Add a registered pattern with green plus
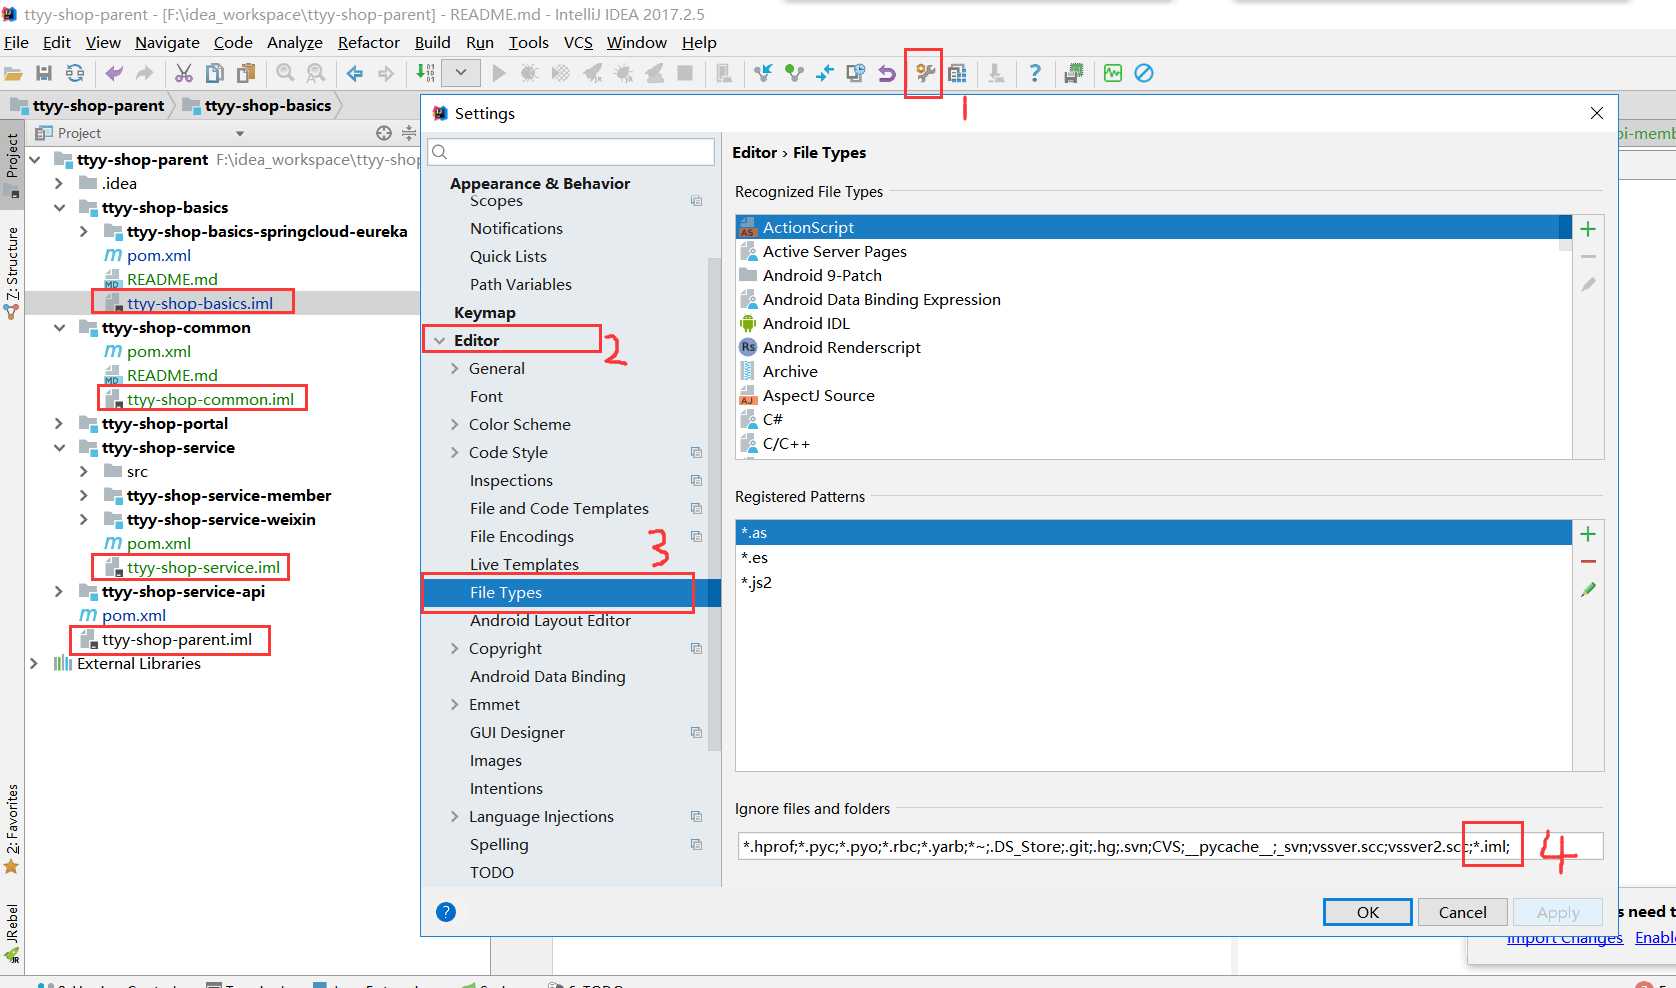 coord(1588,534)
